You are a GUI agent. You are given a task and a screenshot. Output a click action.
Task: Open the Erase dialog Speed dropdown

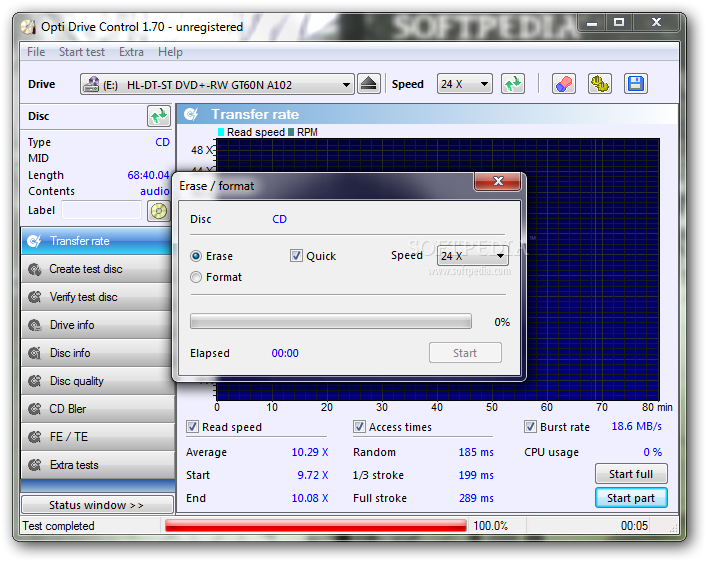(x=473, y=256)
